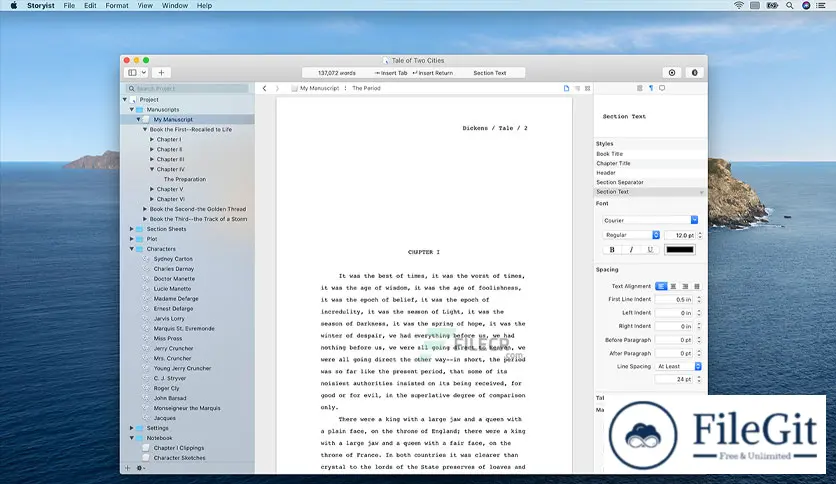This screenshot has width=836, height=484.
Task: Open the At Least line spacing dropdown
Action: (678, 367)
